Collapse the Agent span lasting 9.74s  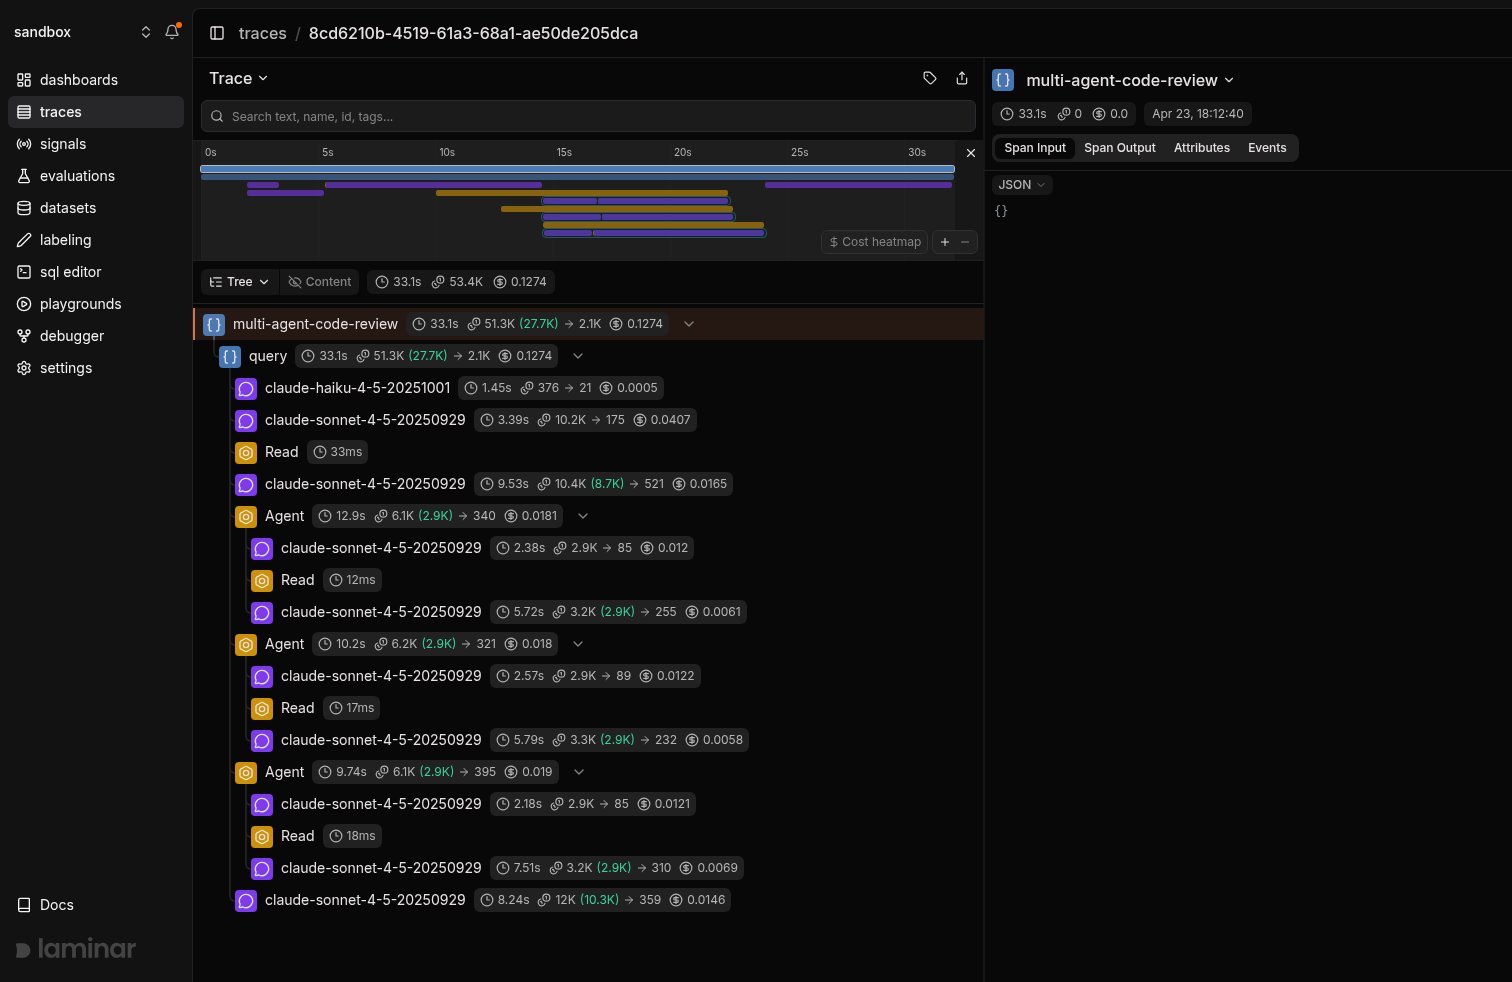(579, 772)
